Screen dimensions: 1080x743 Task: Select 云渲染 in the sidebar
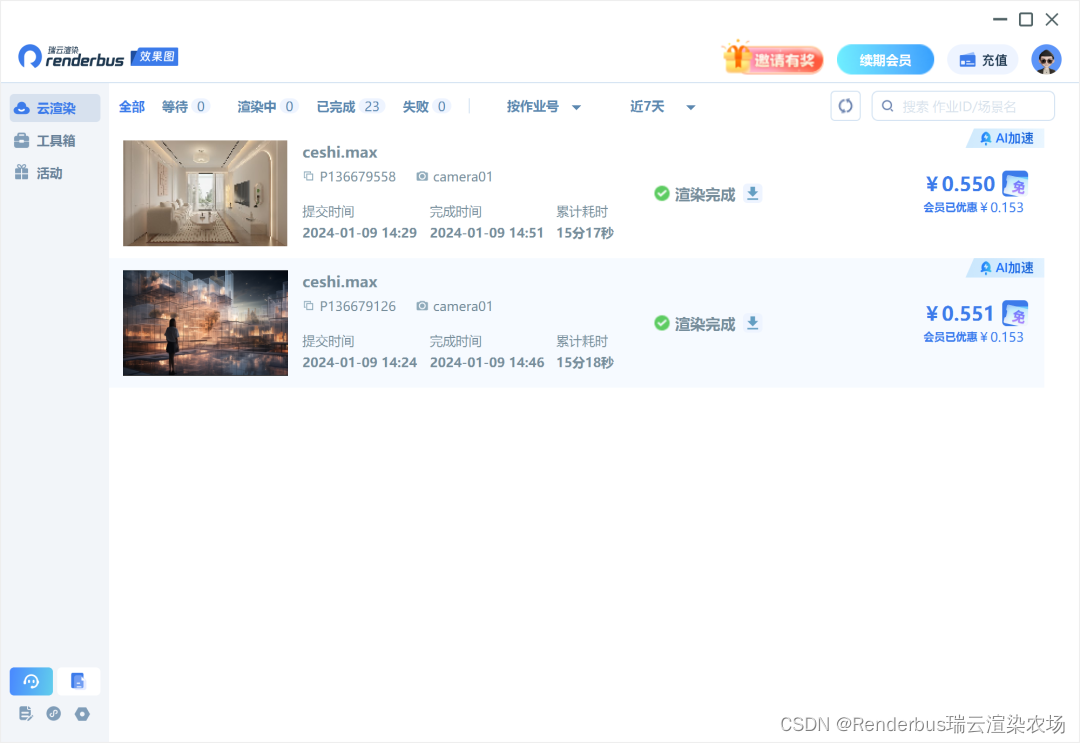tap(55, 108)
